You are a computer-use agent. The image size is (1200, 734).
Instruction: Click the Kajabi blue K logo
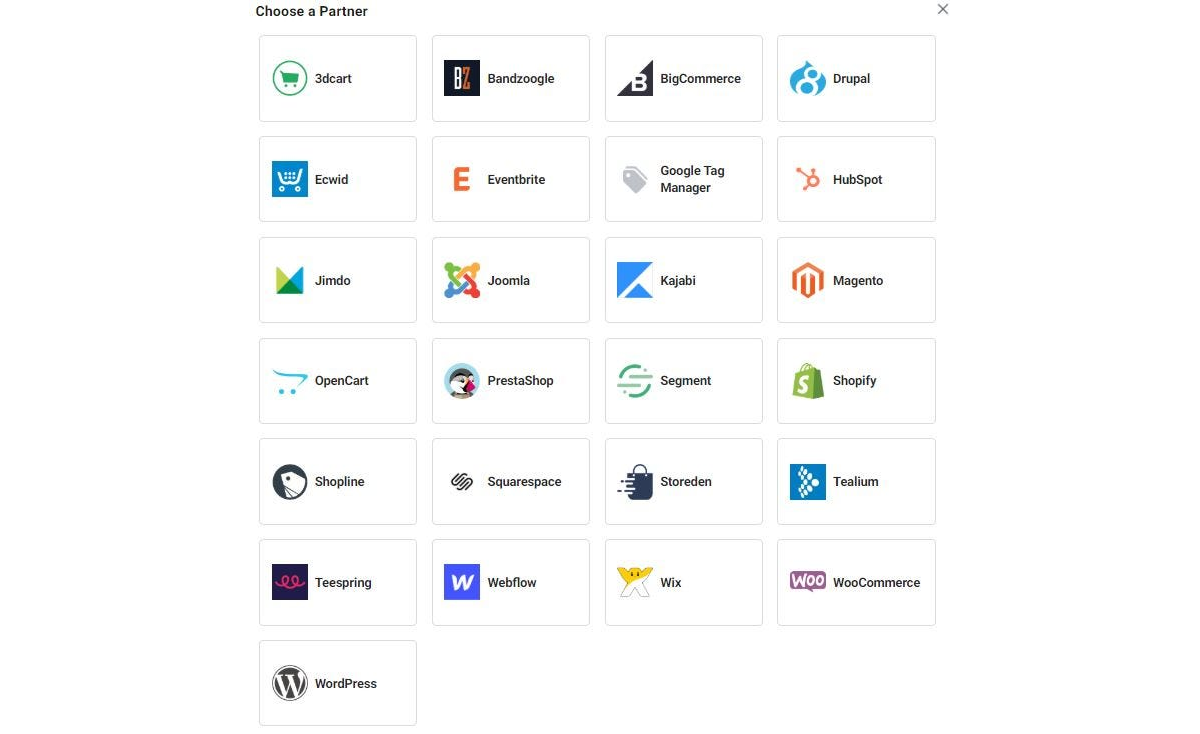635,280
